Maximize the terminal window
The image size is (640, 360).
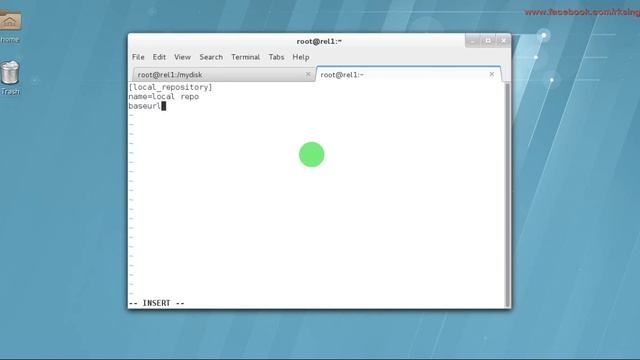click(x=488, y=41)
